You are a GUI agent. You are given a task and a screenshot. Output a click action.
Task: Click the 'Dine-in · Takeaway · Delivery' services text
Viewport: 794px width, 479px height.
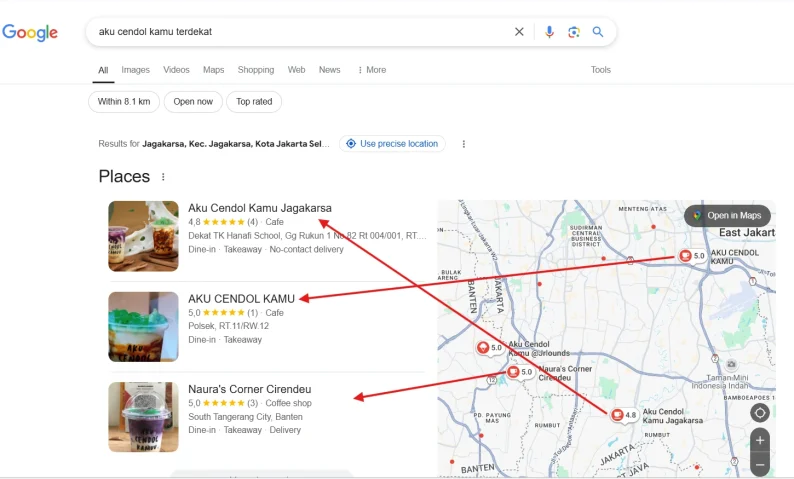(245, 430)
